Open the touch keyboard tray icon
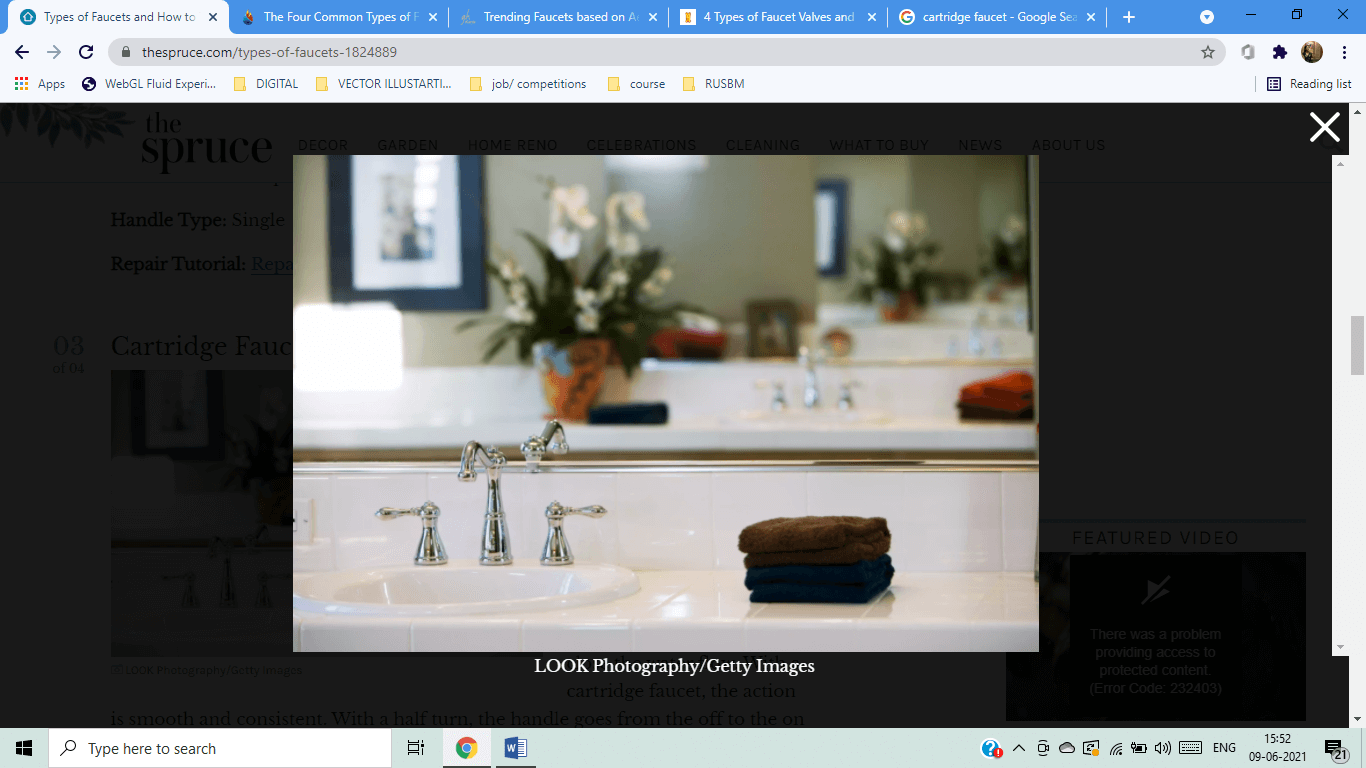This screenshot has width=1366, height=768. [1190, 748]
